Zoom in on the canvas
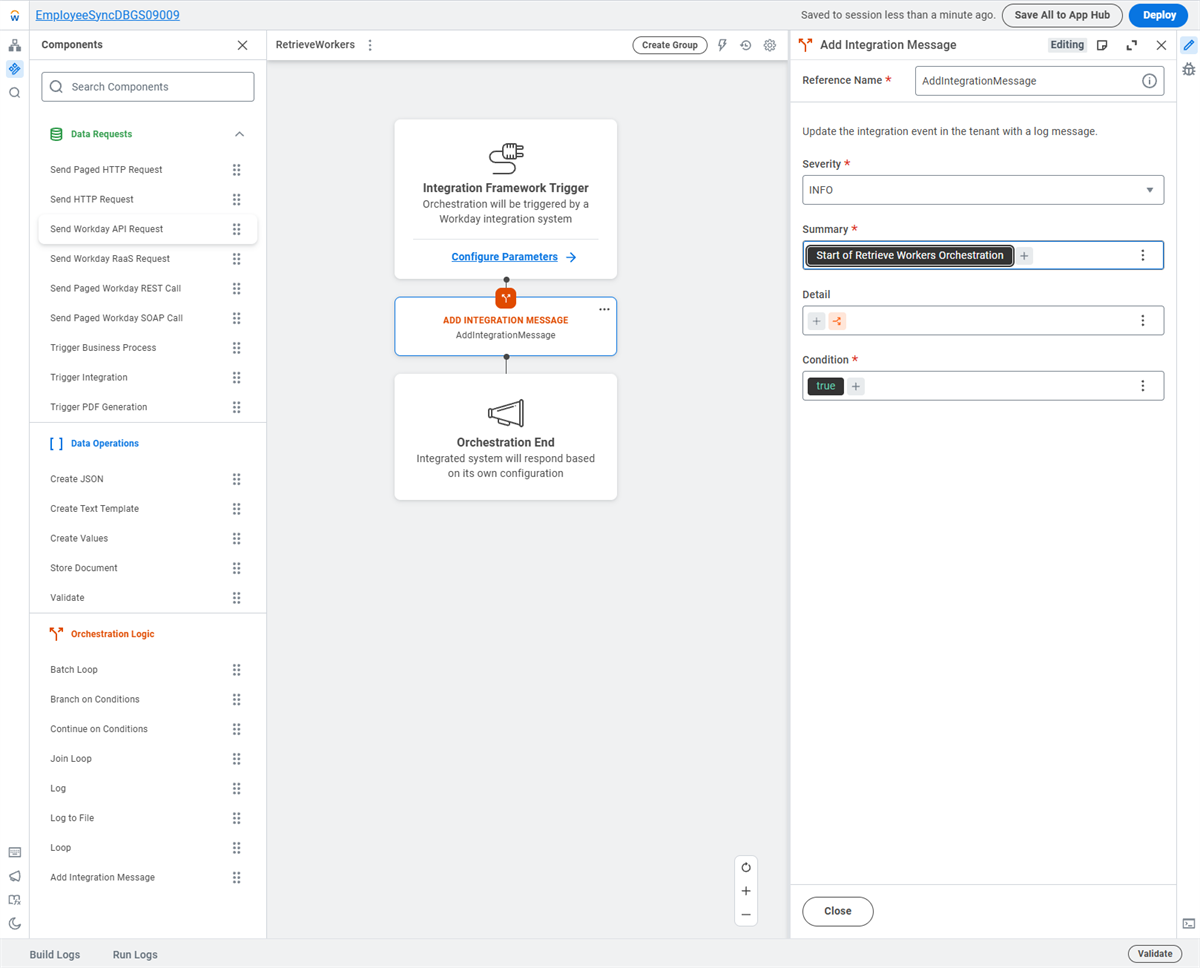This screenshot has height=968, width=1200. click(746, 891)
